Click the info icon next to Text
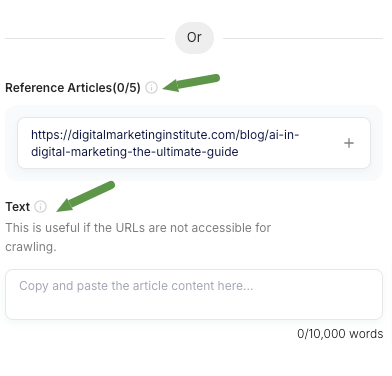Screen dimensions: 392x376 pos(40,207)
